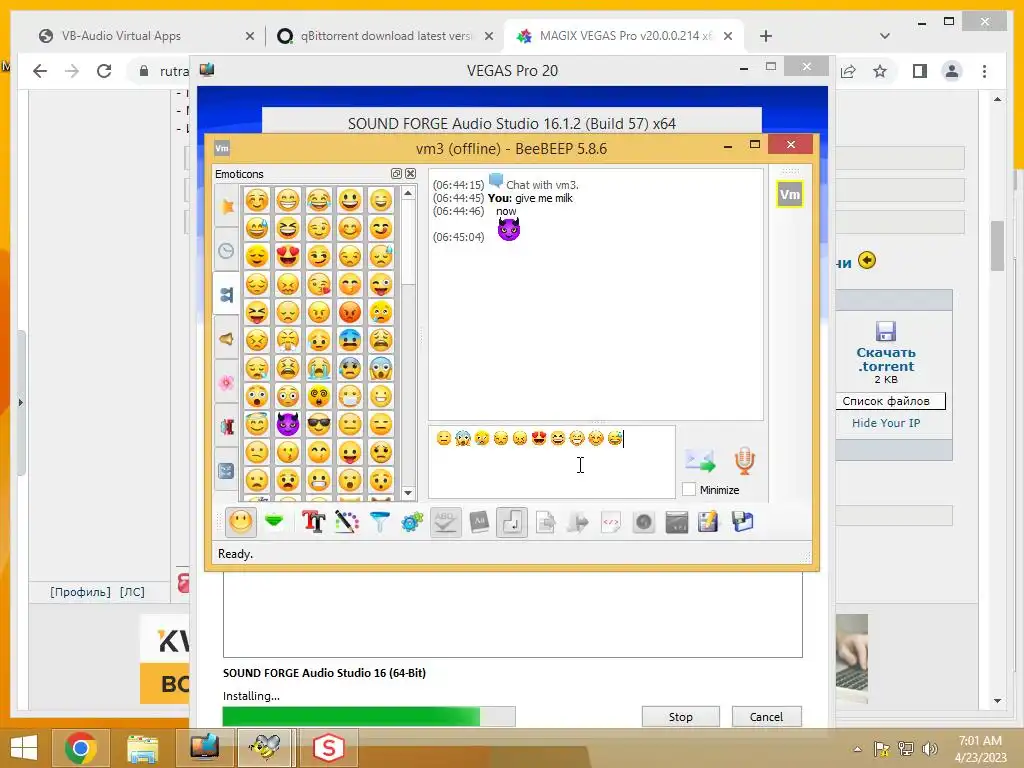The image size is (1024, 768).
Task: Click the Hide Your IP link
Action: (x=886, y=423)
